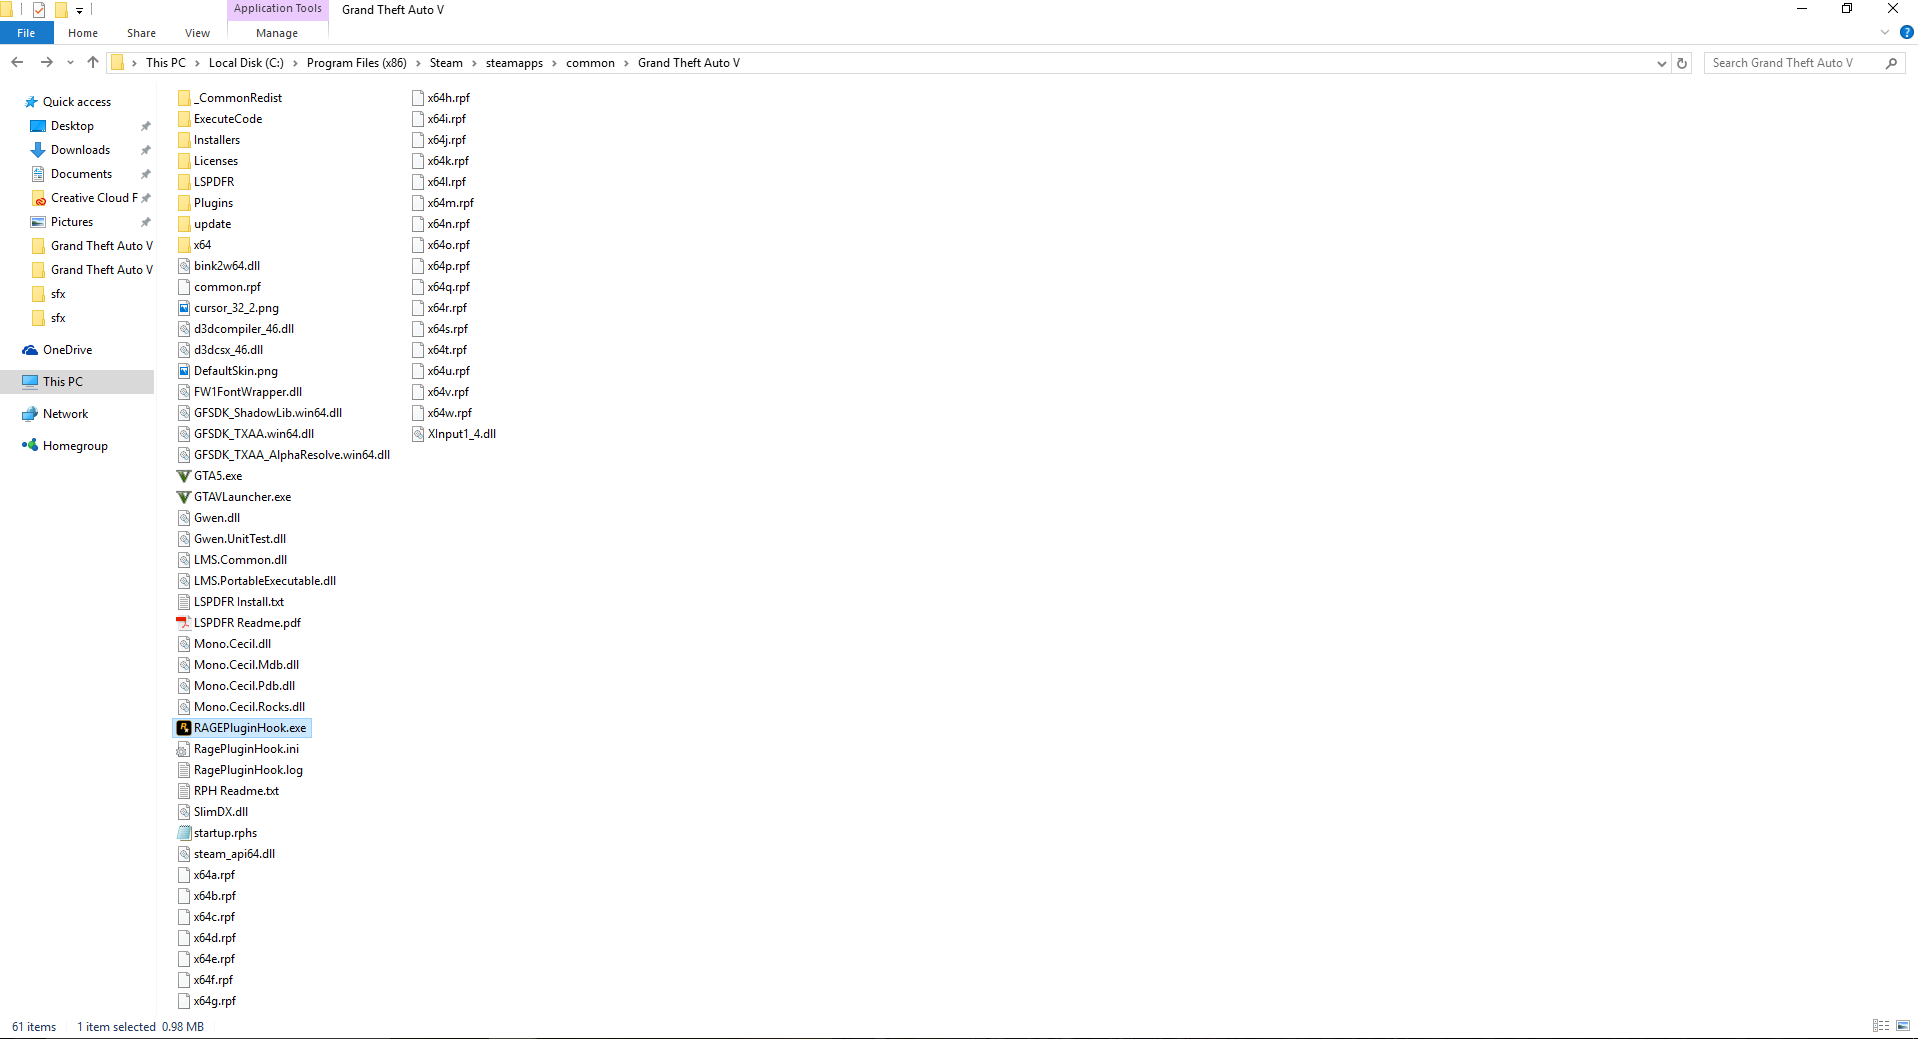Select Homegroup in the navigation pane
The height and width of the screenshot is (1039, 1918).
pyautogui.click(x=75, y=446)
